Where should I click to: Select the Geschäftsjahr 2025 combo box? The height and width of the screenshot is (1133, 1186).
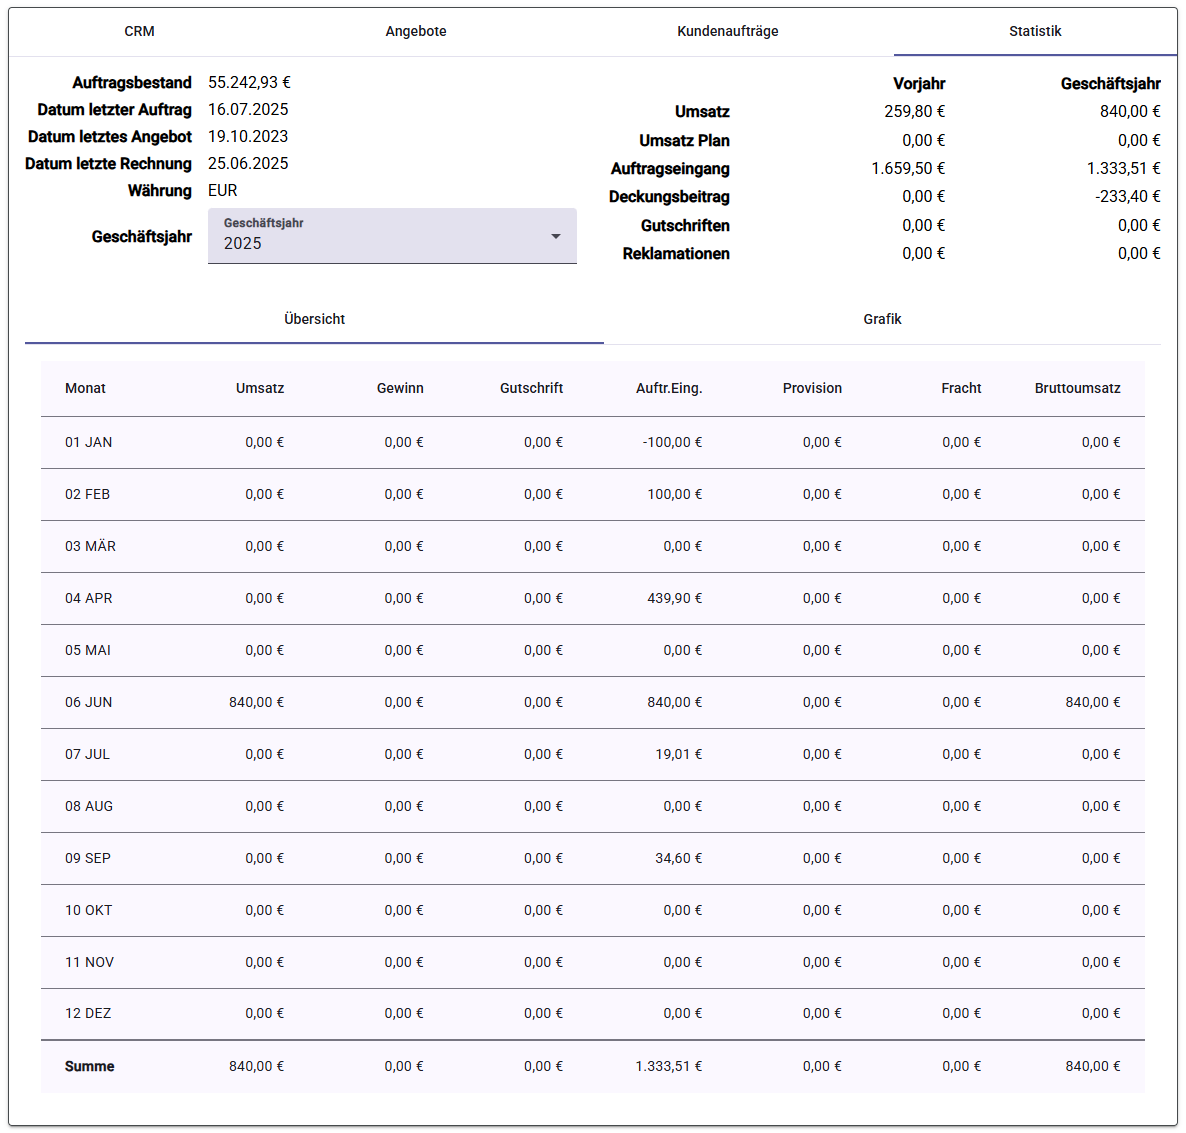click(x=392, y=236)
